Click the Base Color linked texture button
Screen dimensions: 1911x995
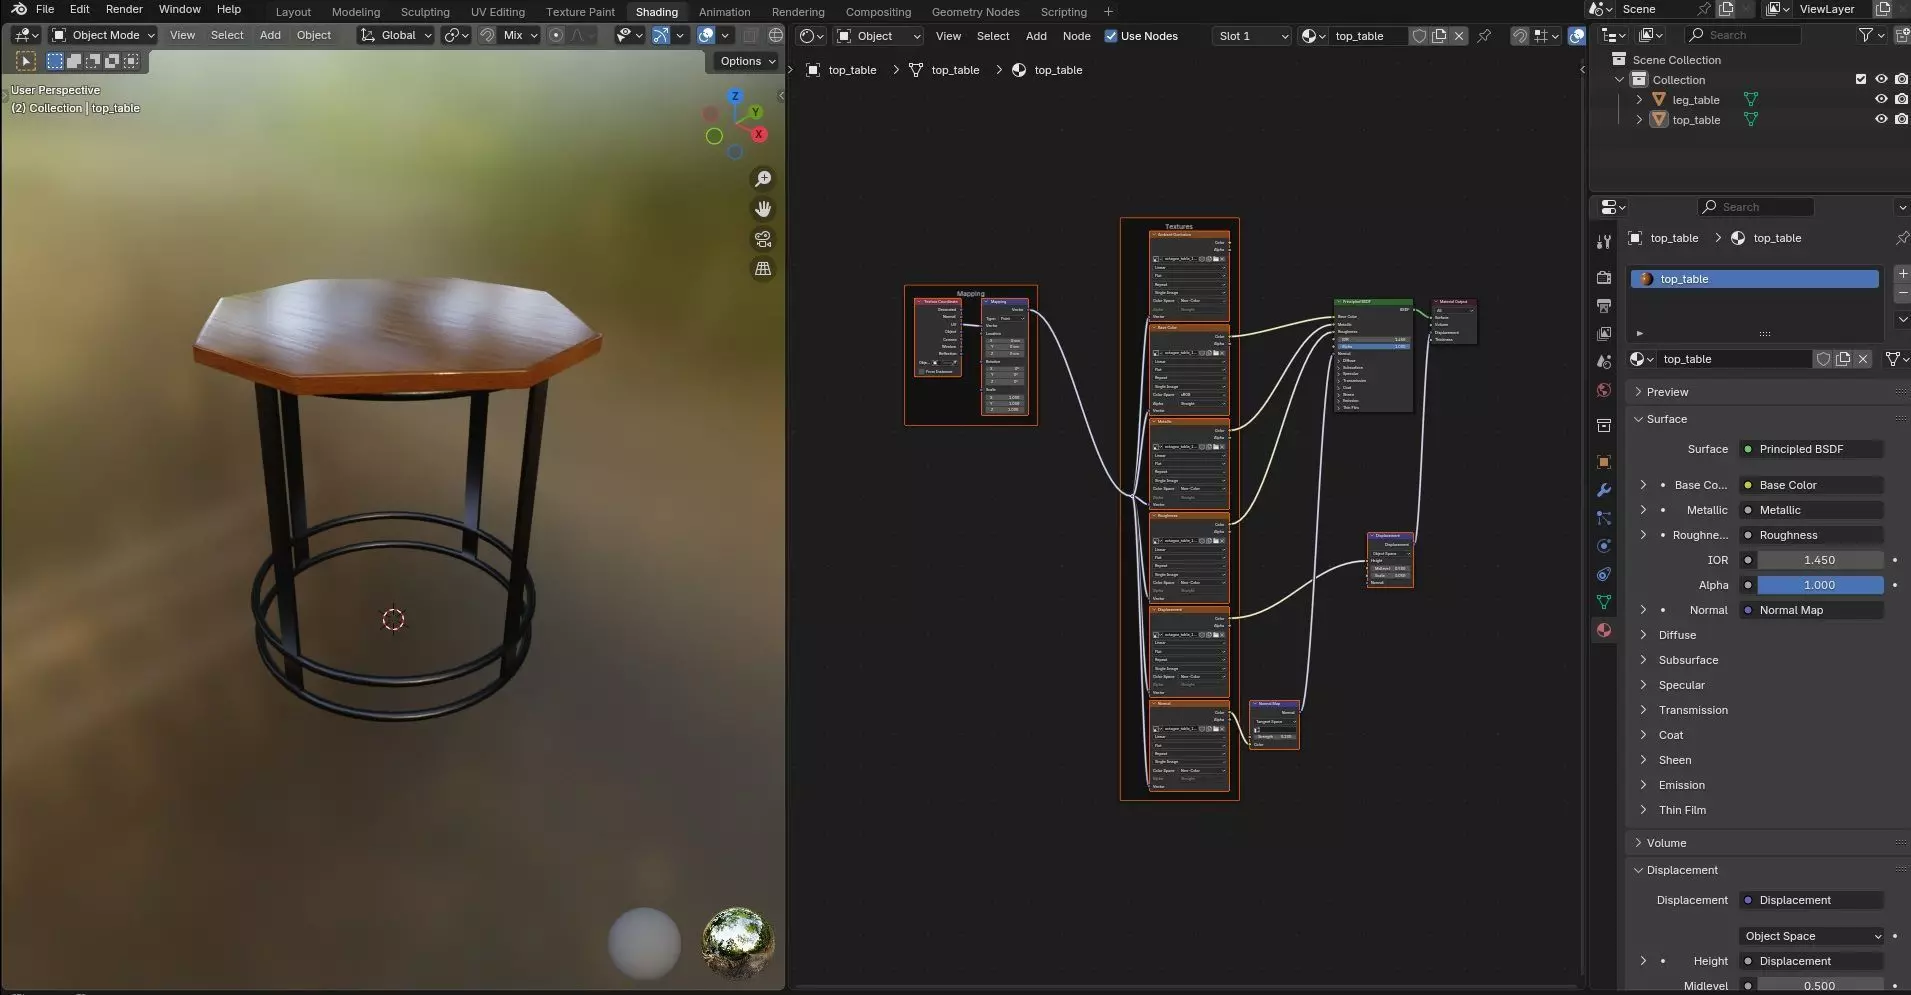(x=1812, y=485)
